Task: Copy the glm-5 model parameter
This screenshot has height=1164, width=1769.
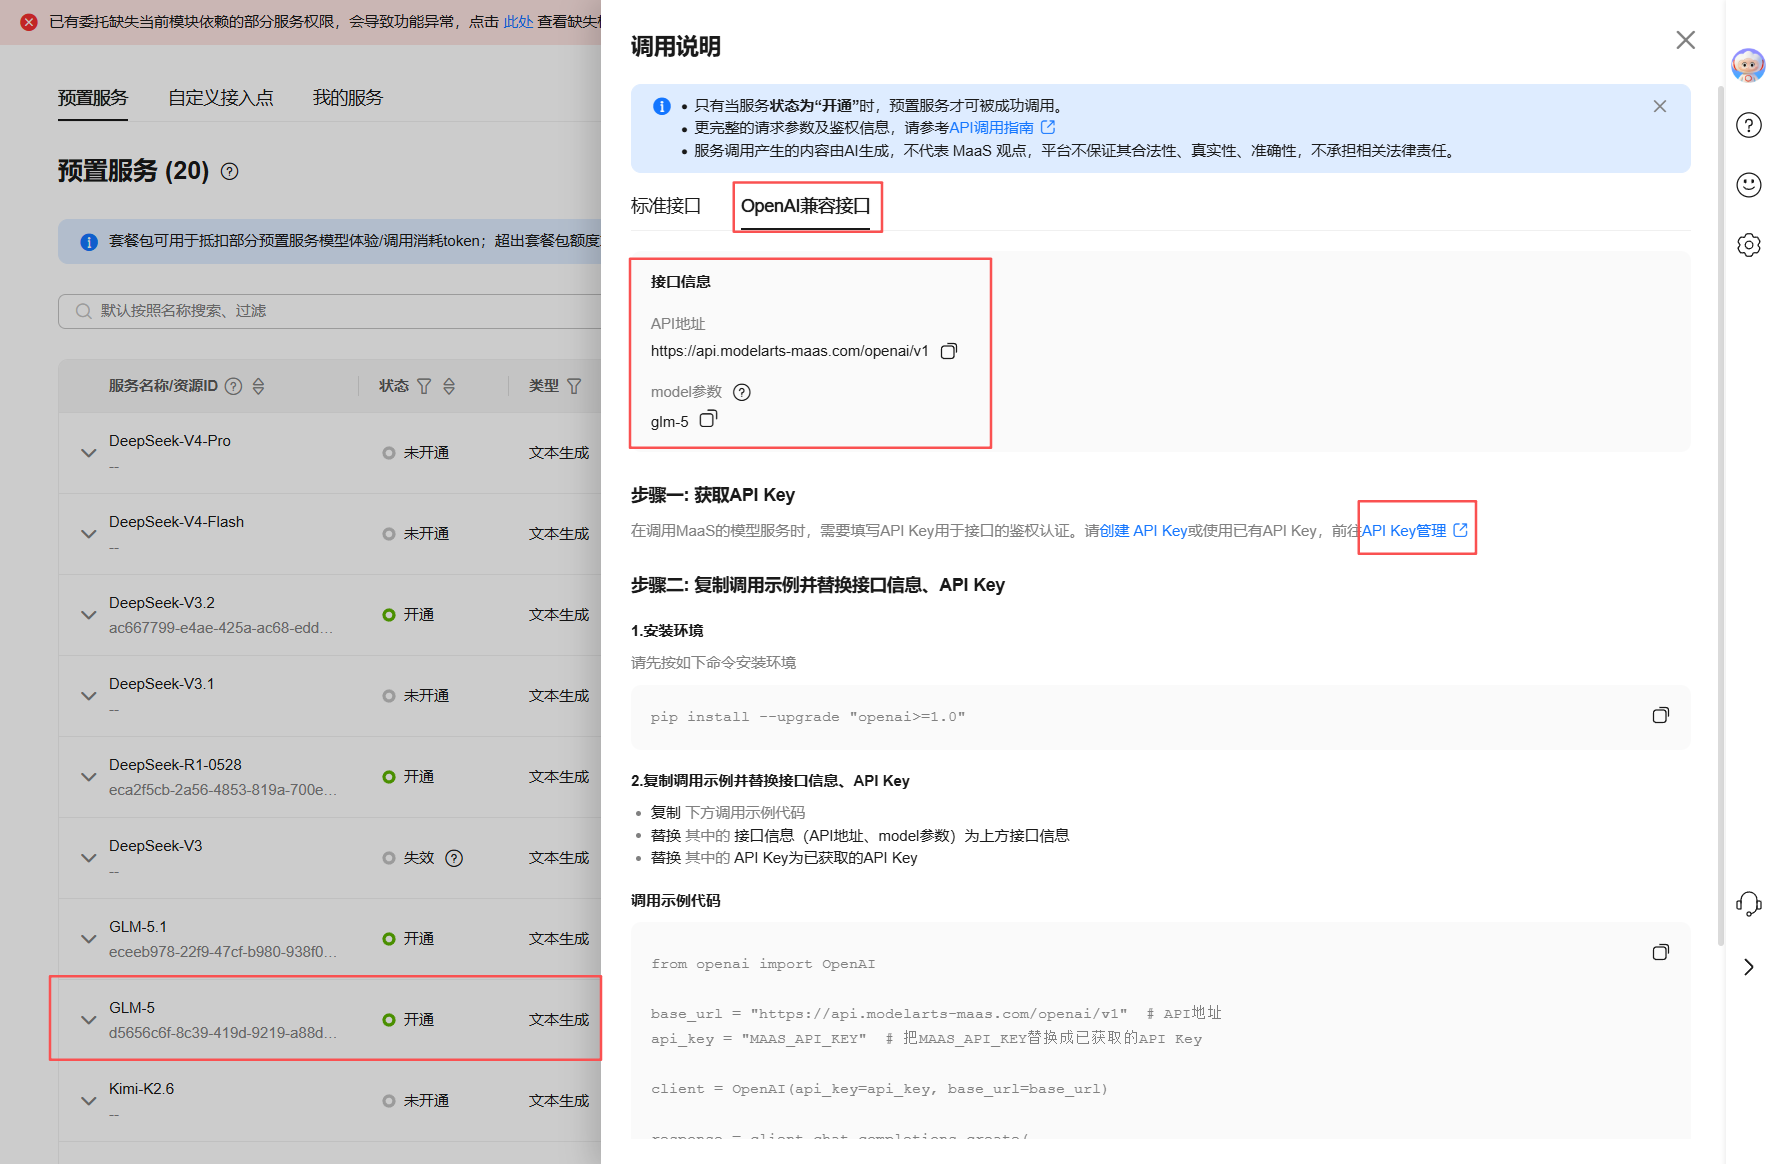Action: [x=708, y=419]
